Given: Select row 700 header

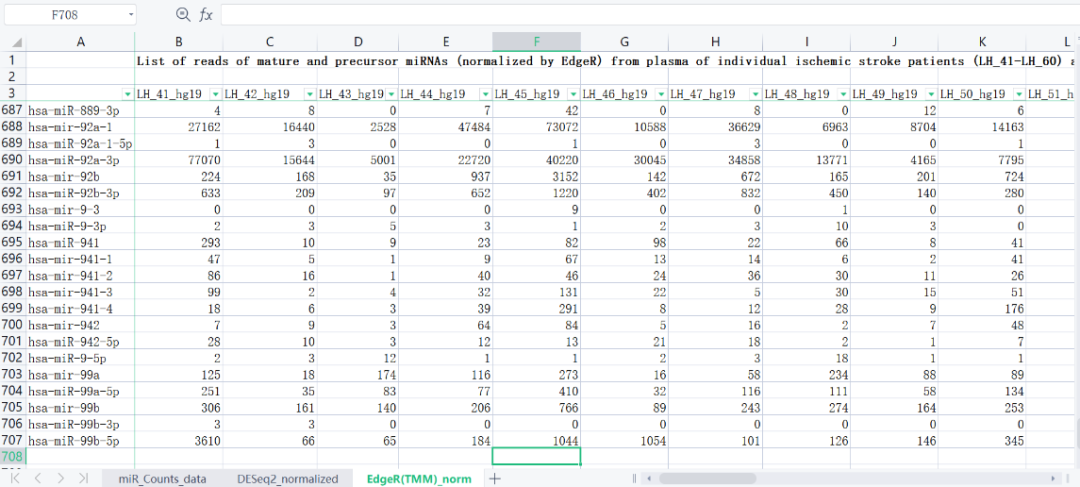Looking at the screenshot, I should point(13,324).
